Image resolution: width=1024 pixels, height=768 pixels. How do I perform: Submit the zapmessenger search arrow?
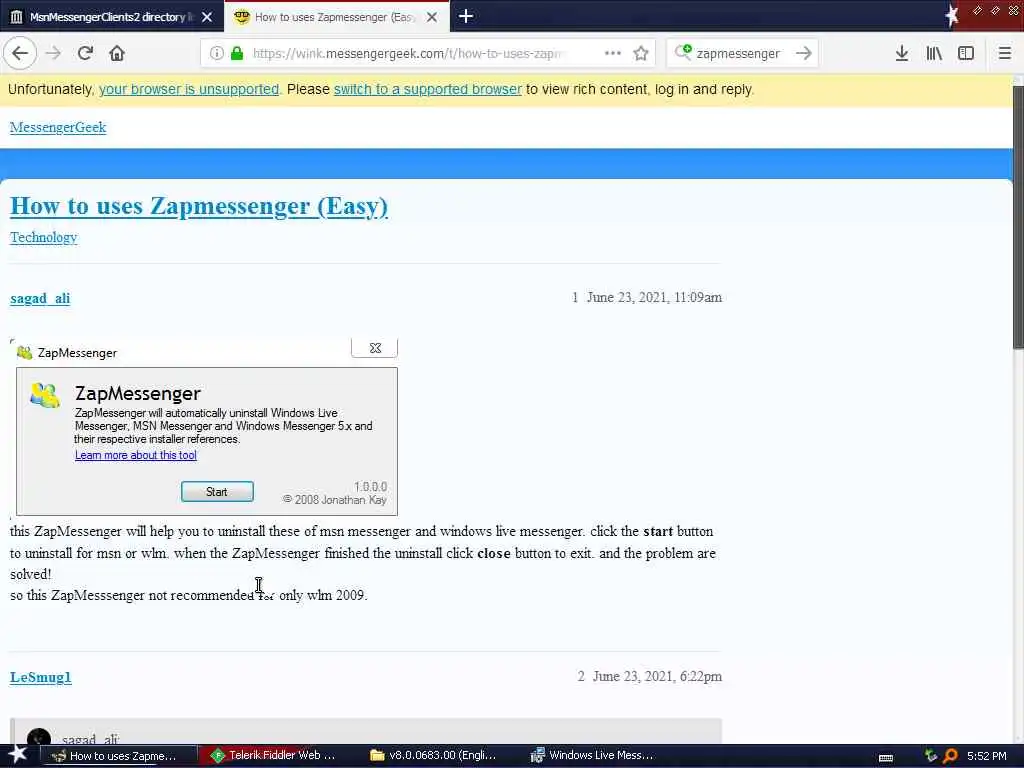coord(804,53)
